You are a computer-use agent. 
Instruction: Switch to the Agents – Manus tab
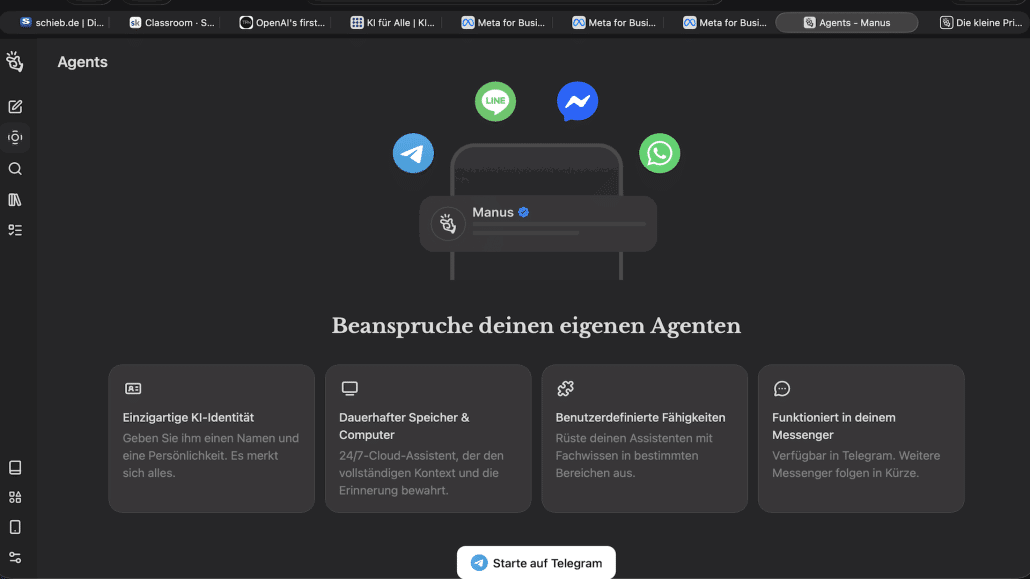point(846,21)
